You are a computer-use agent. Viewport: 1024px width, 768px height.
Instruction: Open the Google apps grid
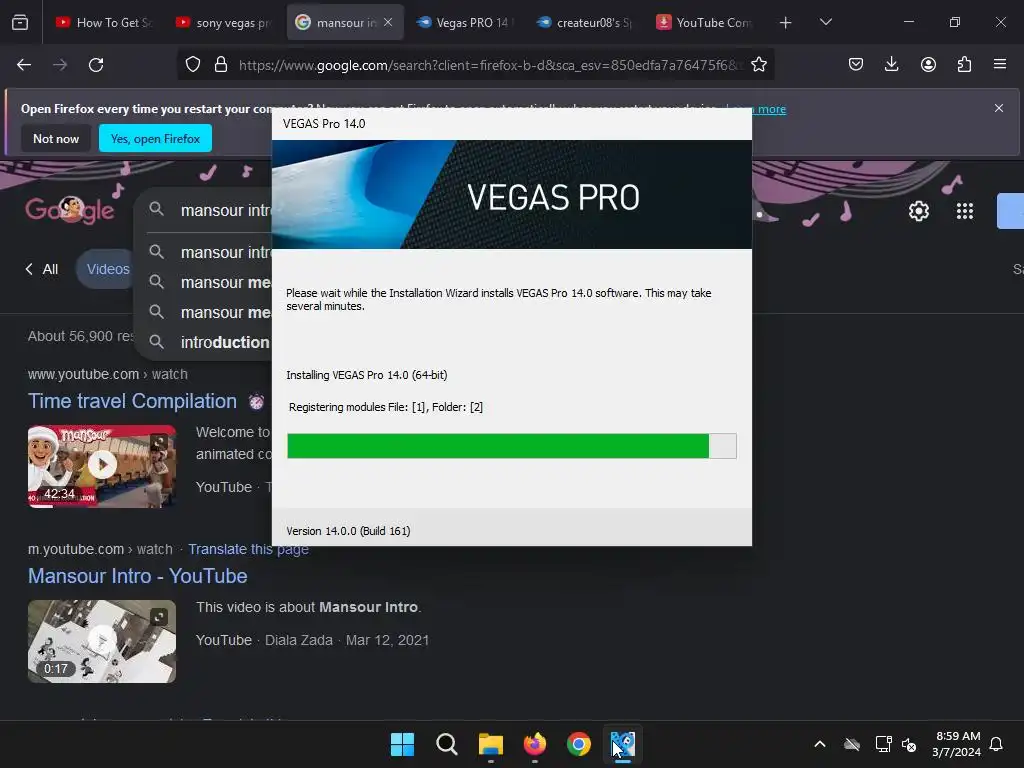coord(965,211)
